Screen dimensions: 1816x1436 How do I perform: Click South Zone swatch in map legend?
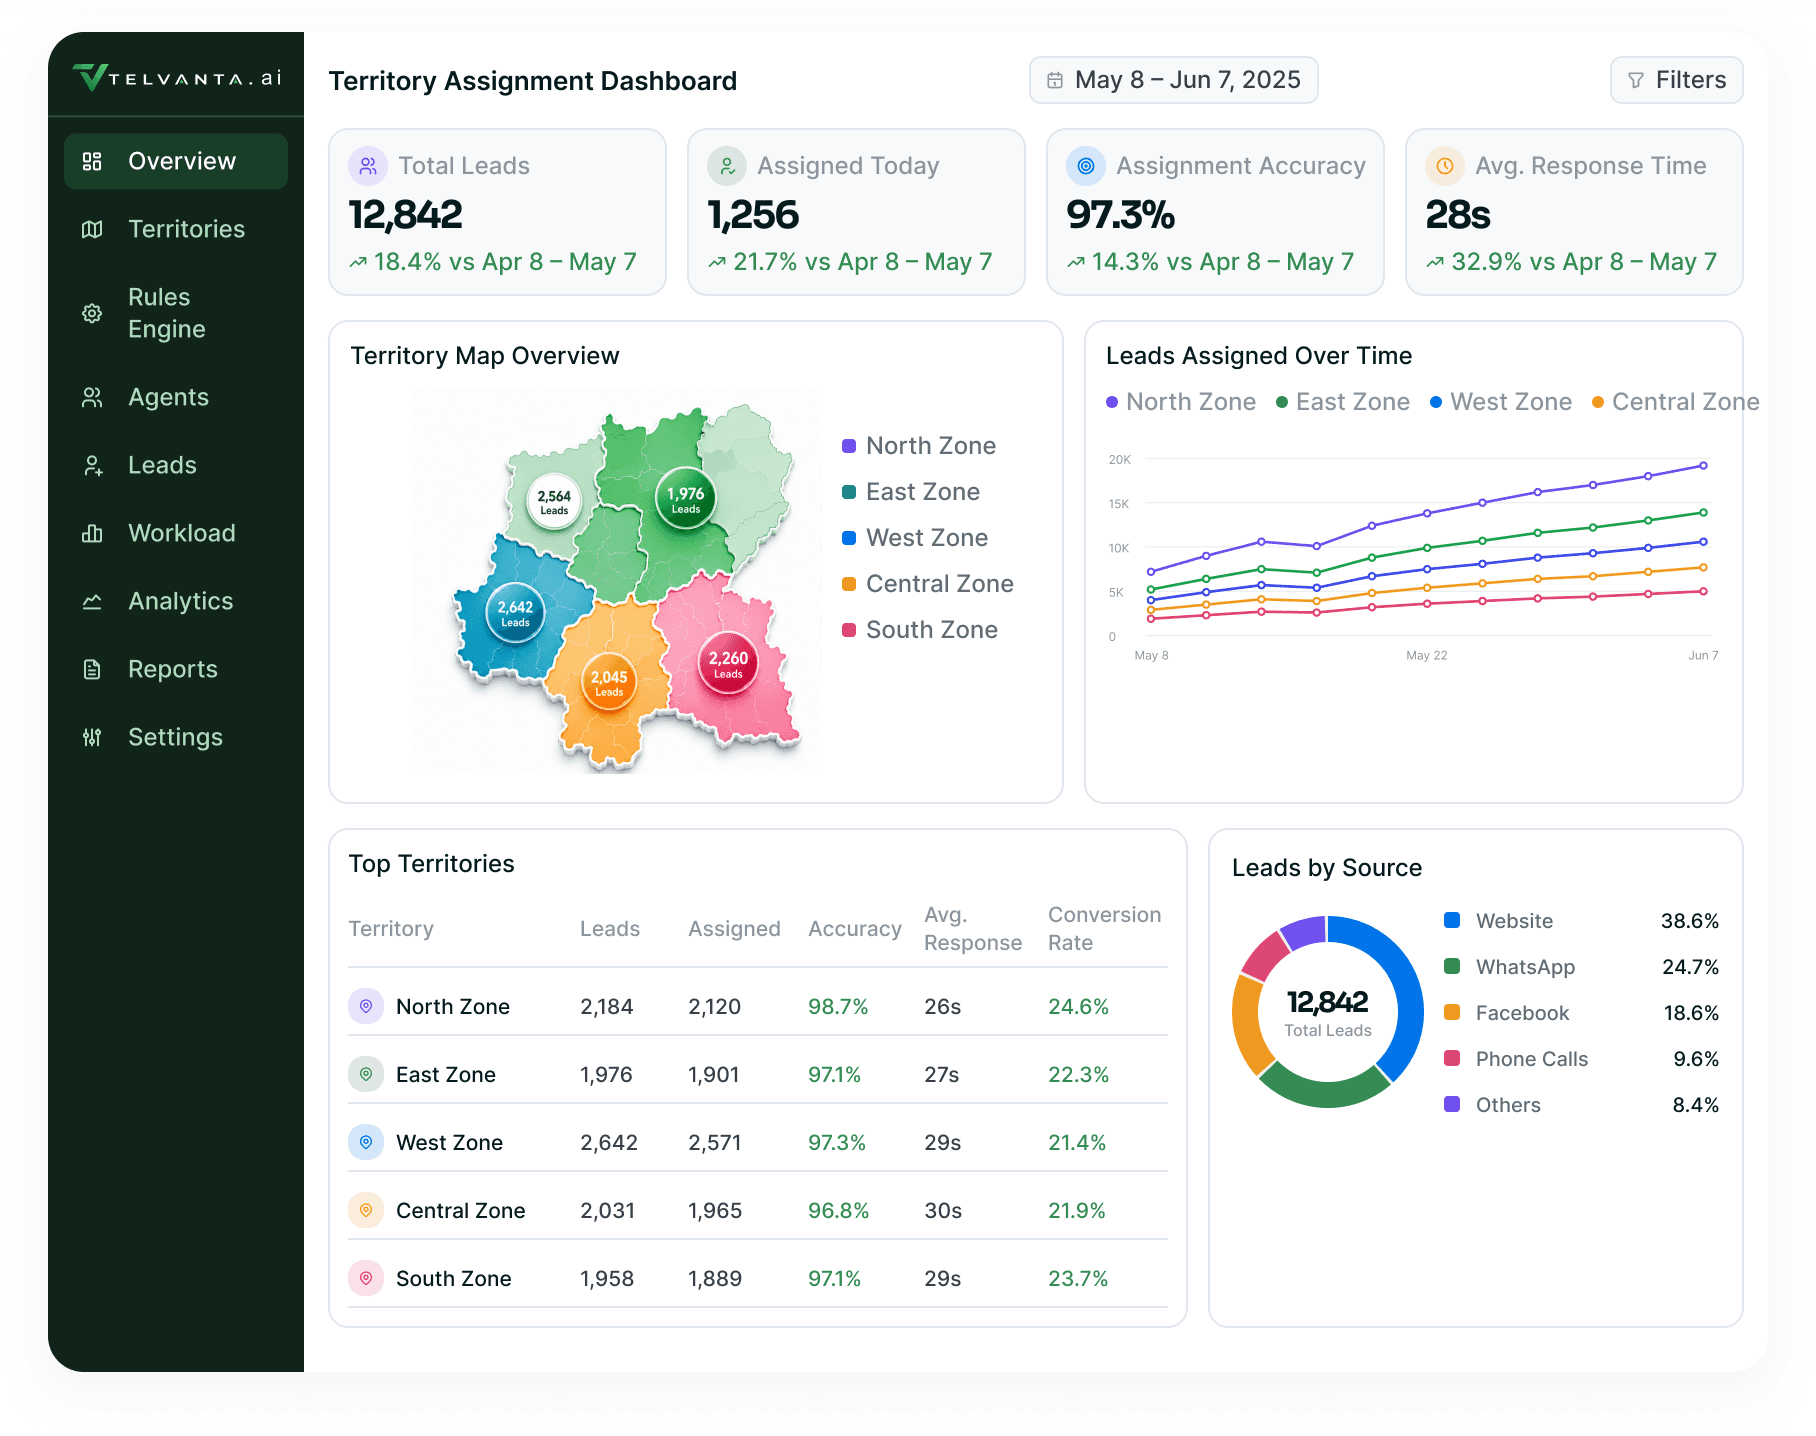[x=849, y=630]
